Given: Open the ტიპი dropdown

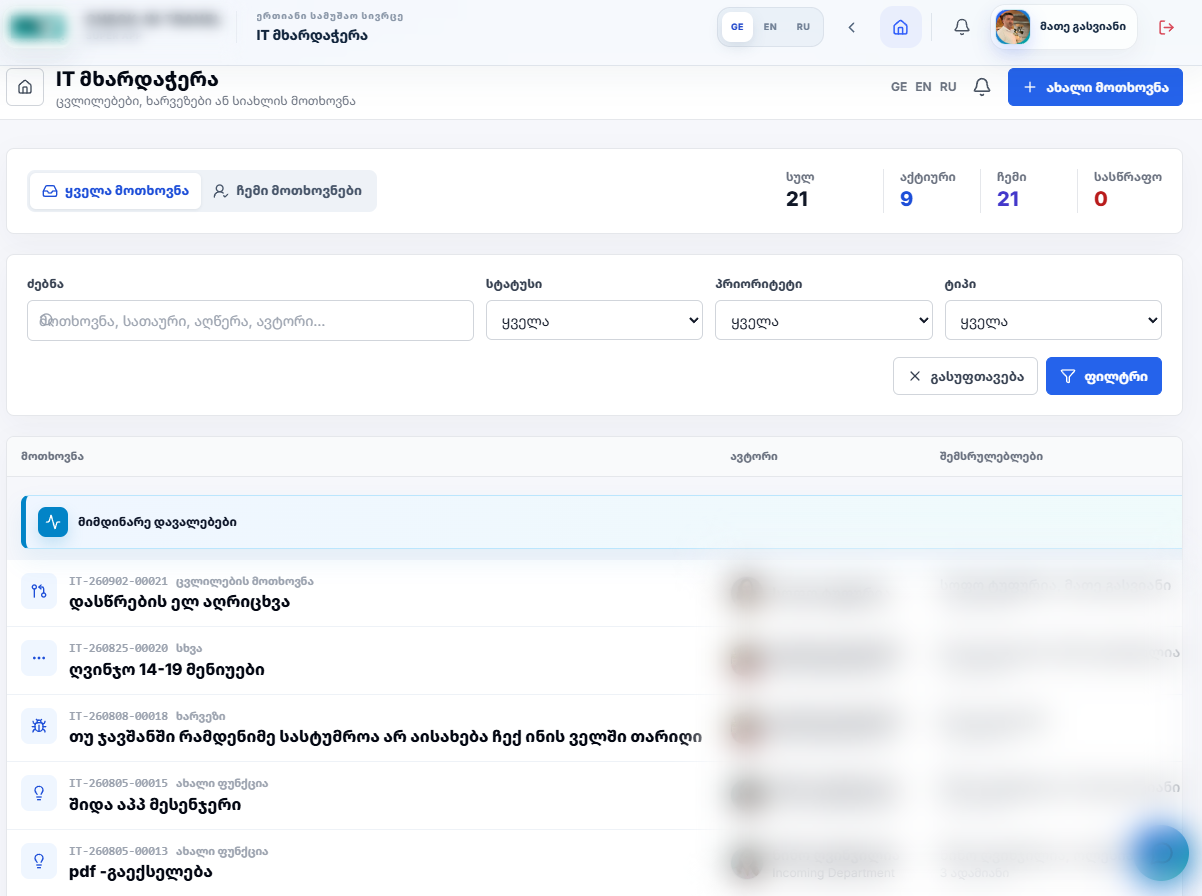Looking at the screenshot, I should tap(1053, 321).
